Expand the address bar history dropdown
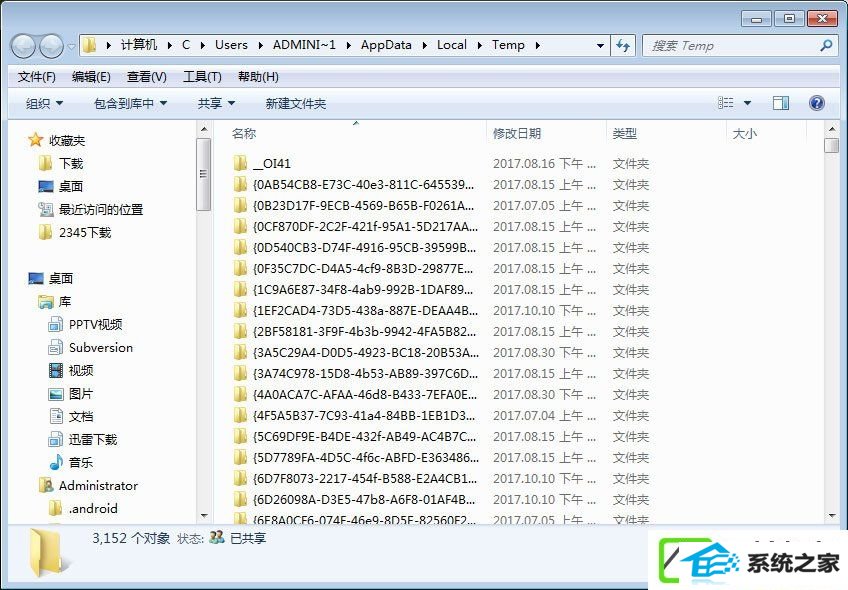Screen dimensions: 848x590 click(600, 46)
